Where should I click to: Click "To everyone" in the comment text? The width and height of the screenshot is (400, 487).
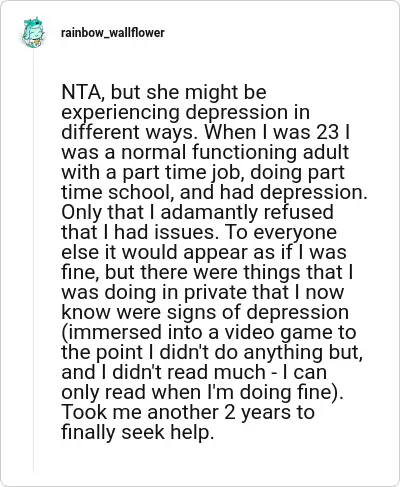[x=281, y=232]
